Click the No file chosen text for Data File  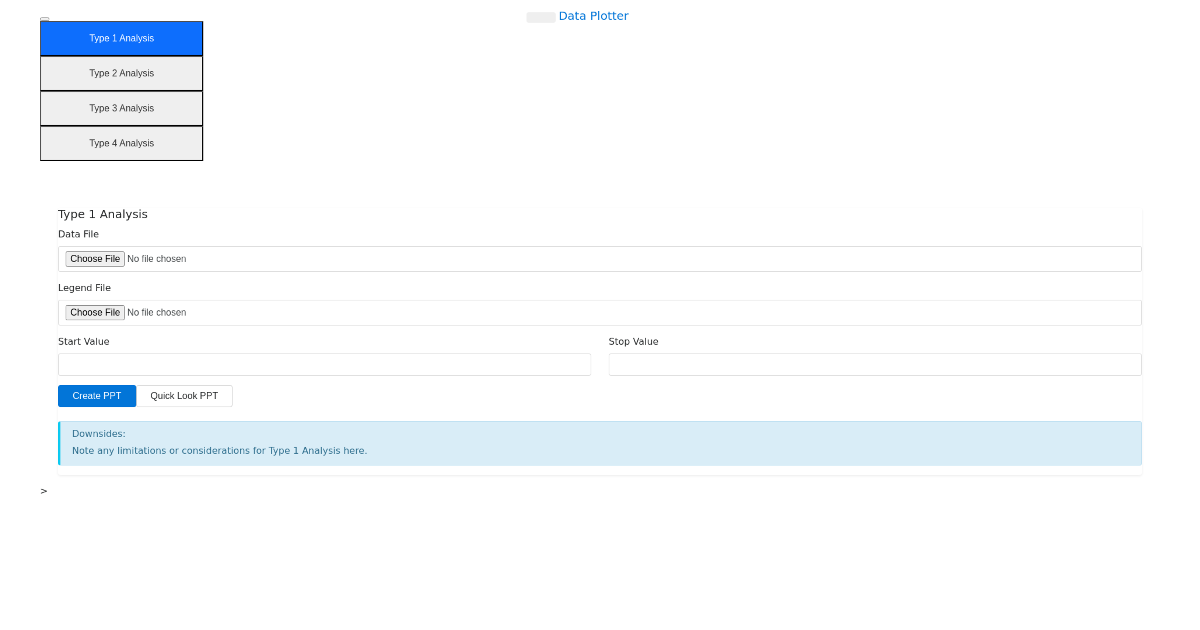point(157,258)
